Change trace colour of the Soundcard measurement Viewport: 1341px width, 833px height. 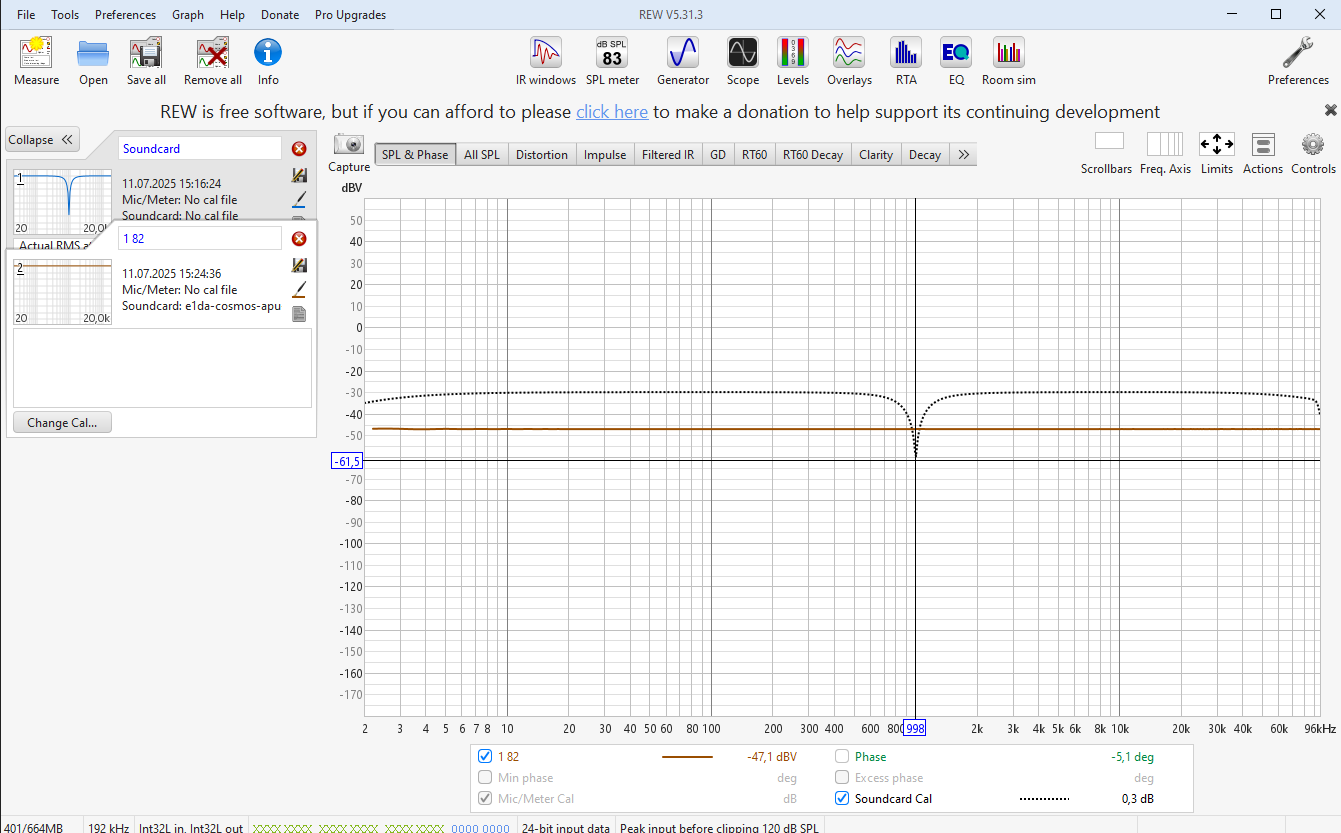point(299,199)
